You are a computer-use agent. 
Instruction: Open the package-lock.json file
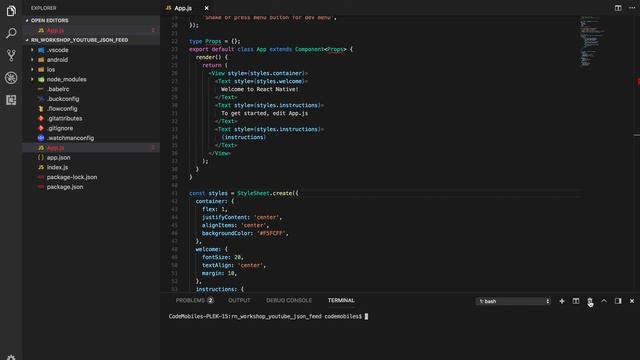point(72,177)
